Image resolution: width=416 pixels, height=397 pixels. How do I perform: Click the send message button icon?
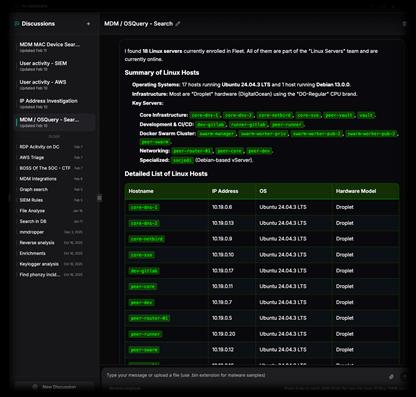(x=404, y=377)
